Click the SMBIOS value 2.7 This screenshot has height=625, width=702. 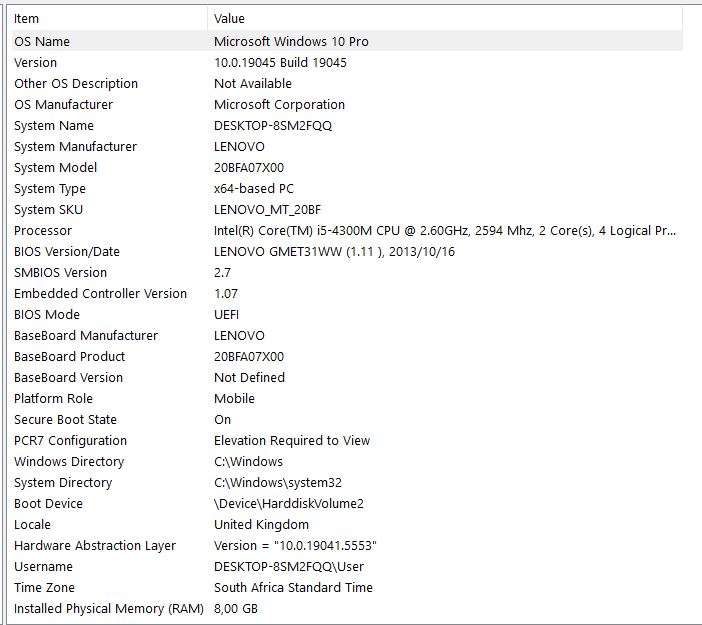click(x=223, y=273)
